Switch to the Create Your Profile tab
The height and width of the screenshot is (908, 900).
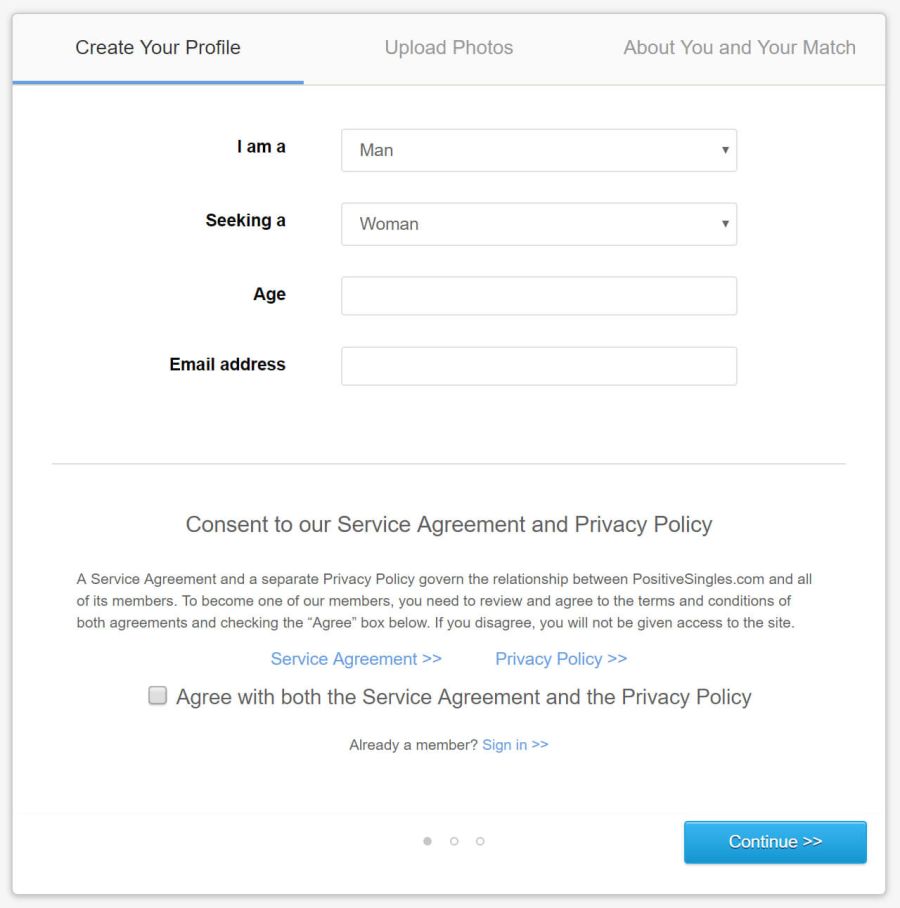158,47
